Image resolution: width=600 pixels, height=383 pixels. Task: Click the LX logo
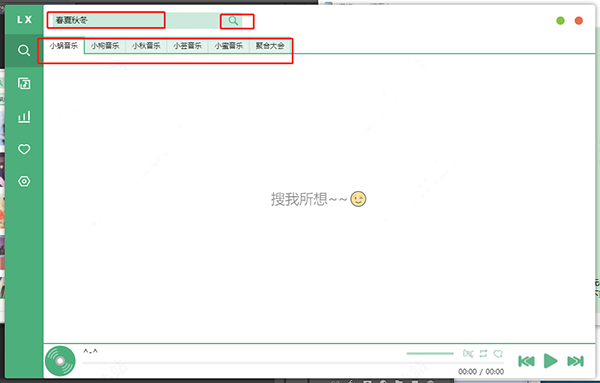coord(24,20)
